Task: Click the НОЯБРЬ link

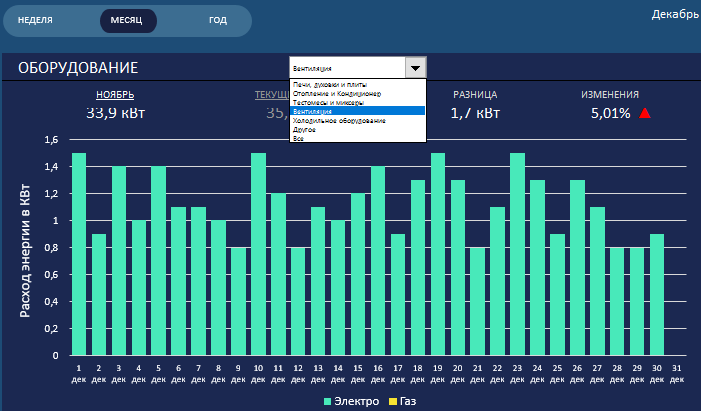Action: tap(115, 94)
